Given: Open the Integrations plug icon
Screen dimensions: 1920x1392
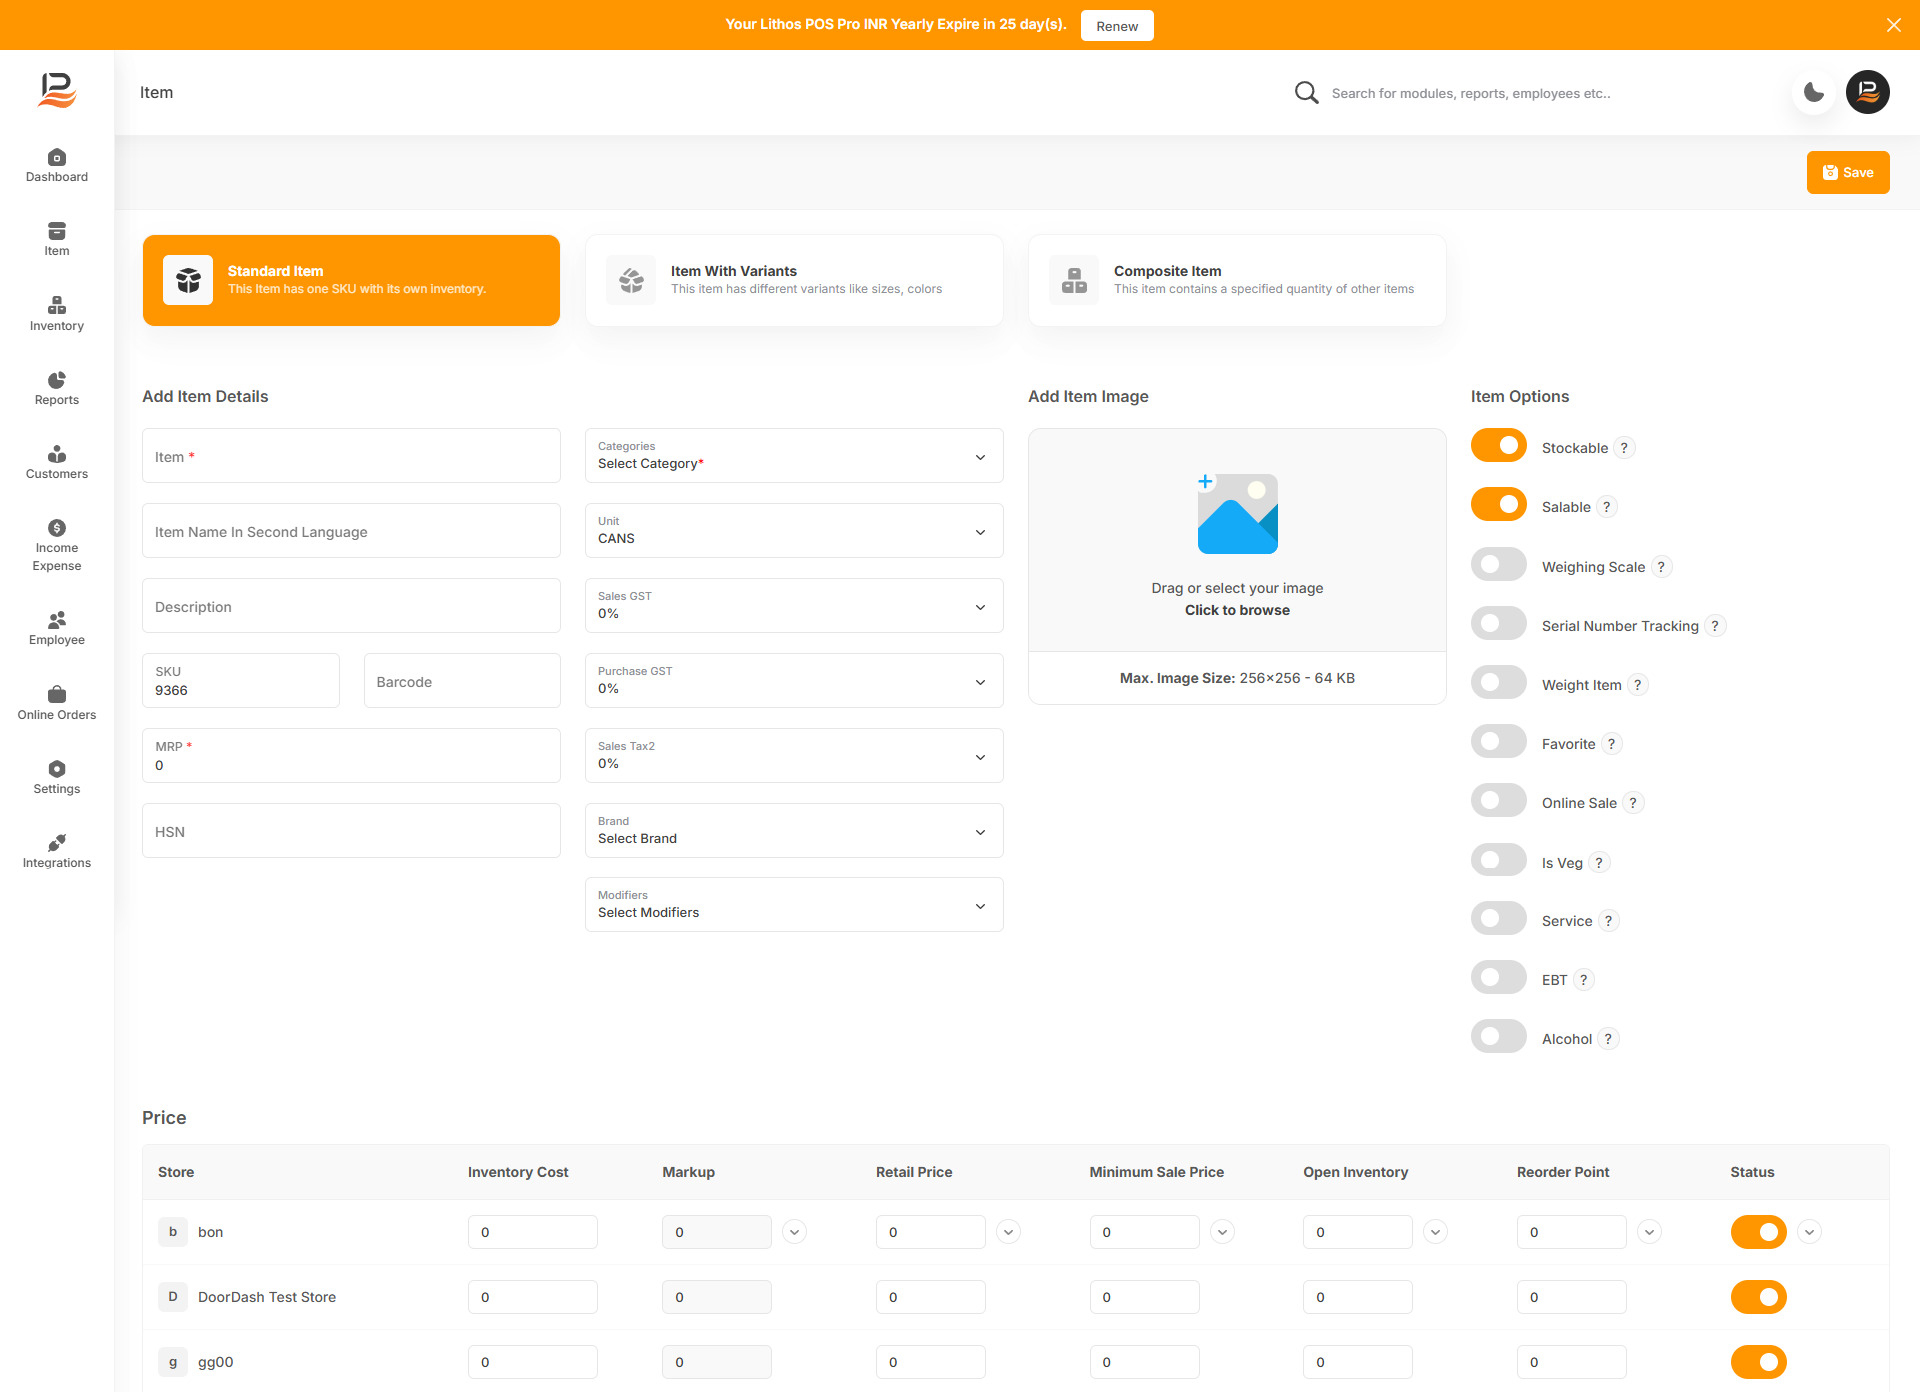Looking at the screenshot, I should coord(57,843).
